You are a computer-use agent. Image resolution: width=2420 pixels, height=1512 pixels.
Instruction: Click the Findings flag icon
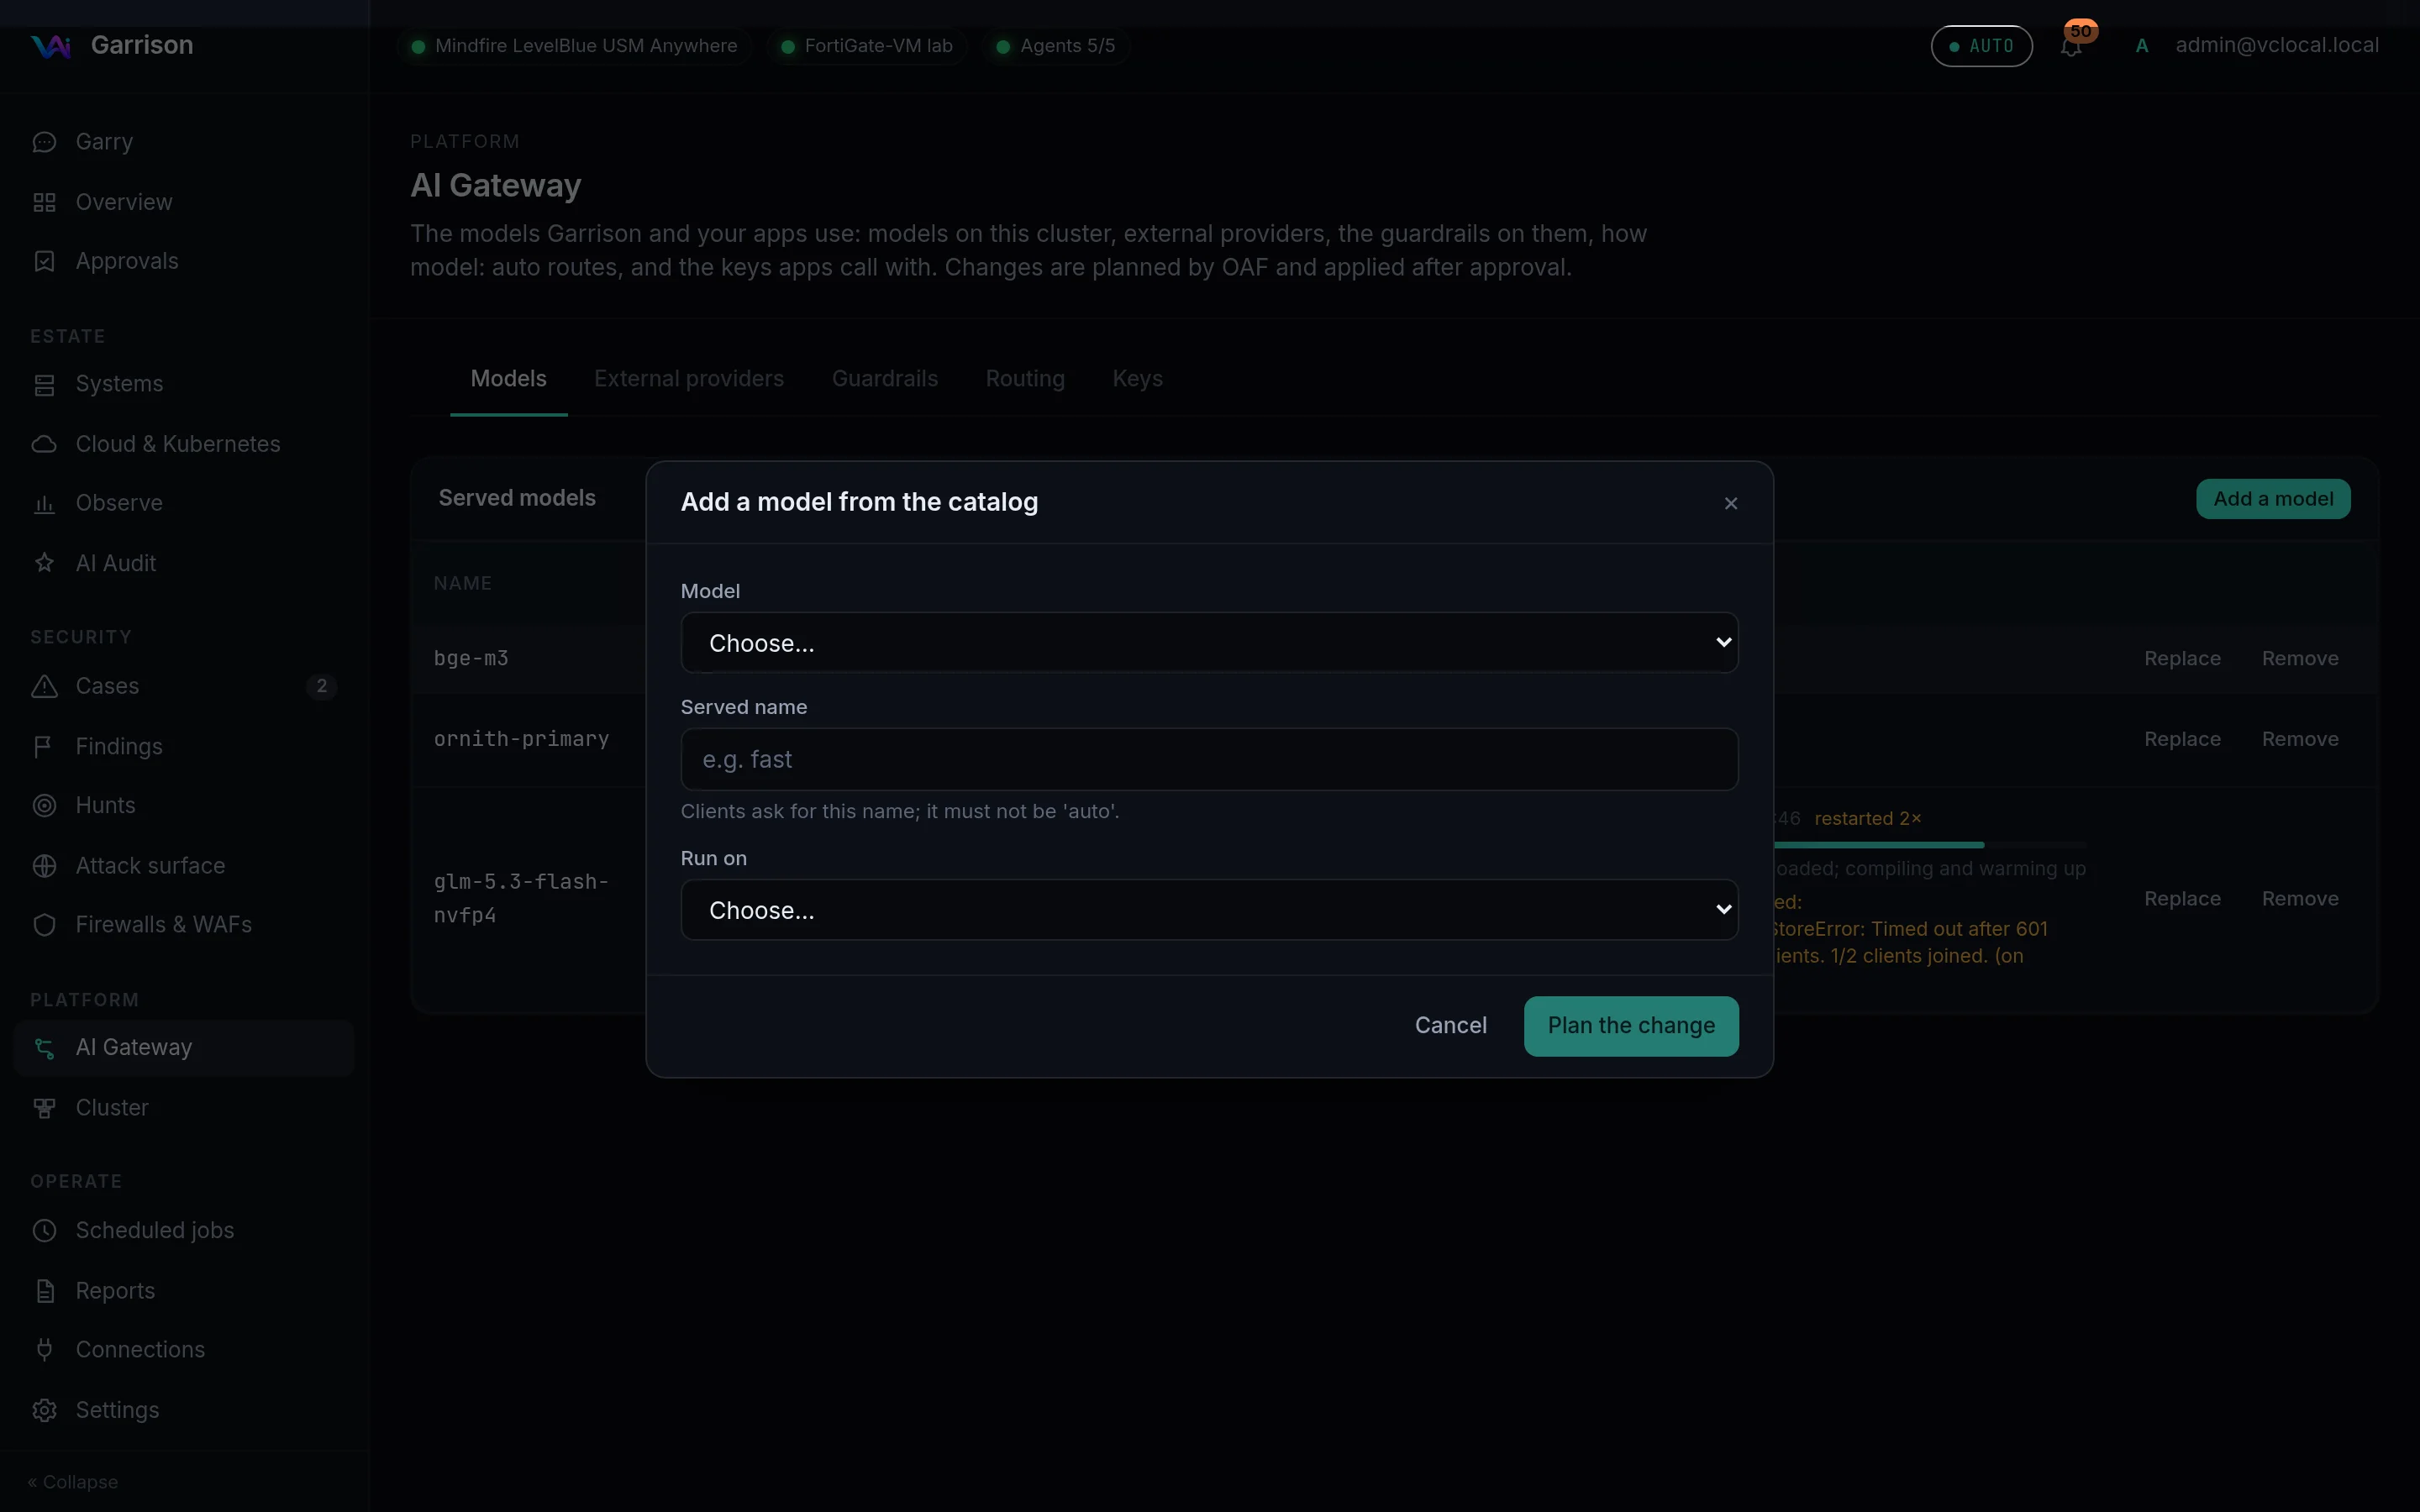point(44,746)
